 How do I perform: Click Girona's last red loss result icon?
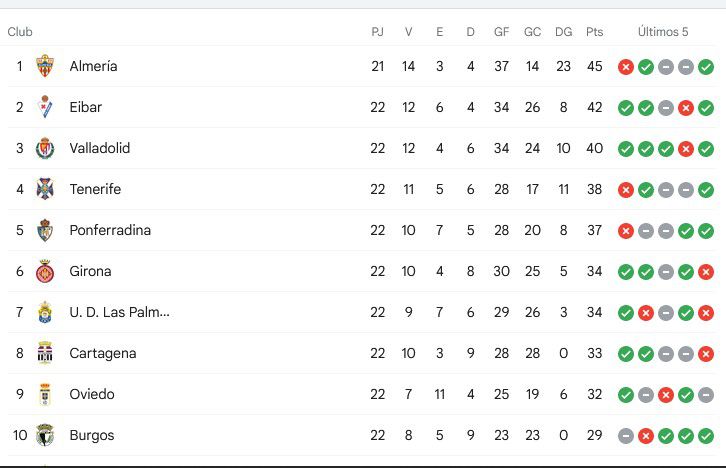(x=706, y=272)
